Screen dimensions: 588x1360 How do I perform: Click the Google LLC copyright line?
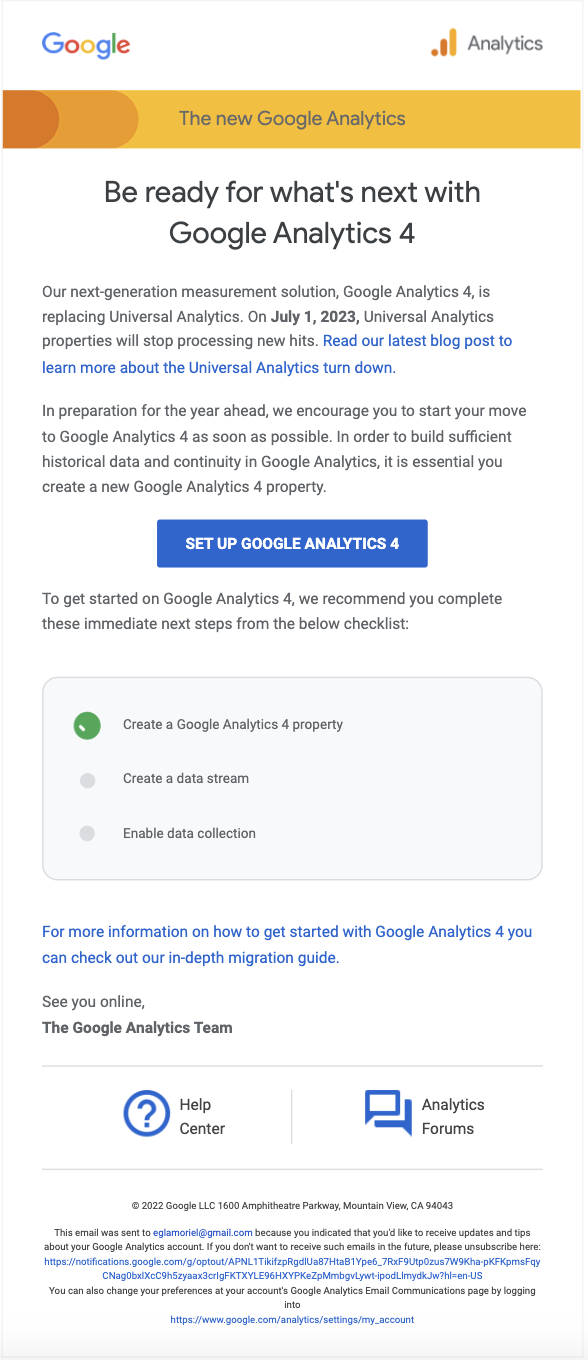[x=292, y=1205]
